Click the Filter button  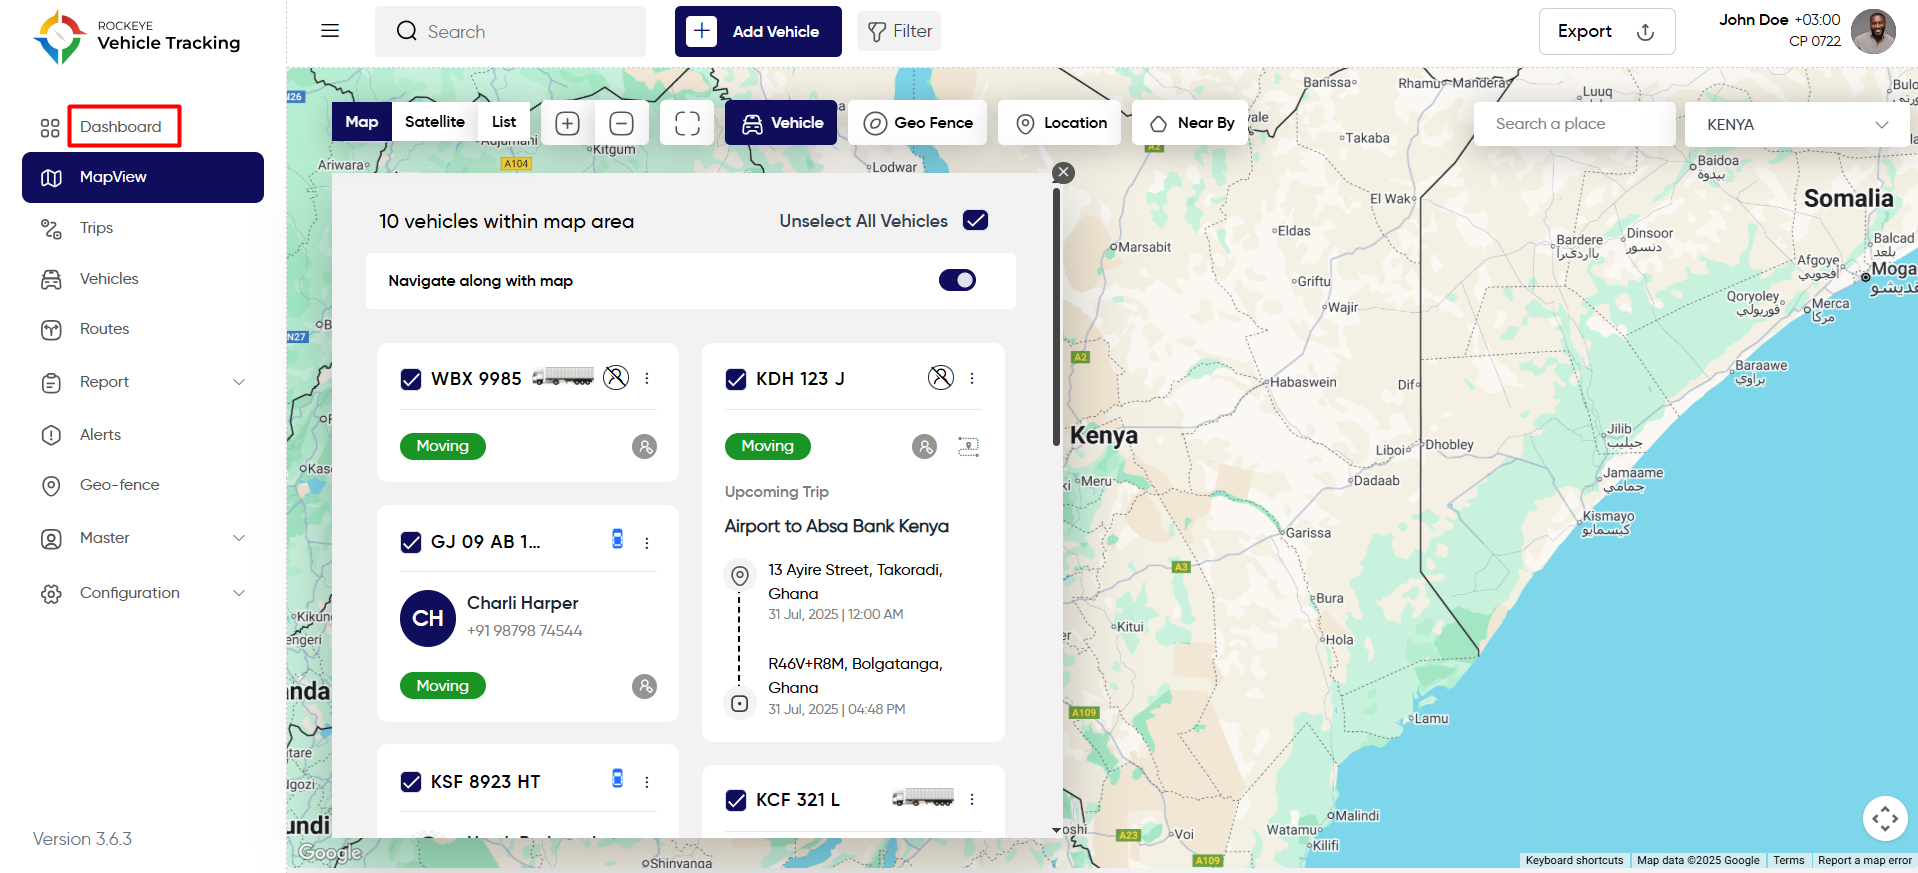tap(899, 31)
